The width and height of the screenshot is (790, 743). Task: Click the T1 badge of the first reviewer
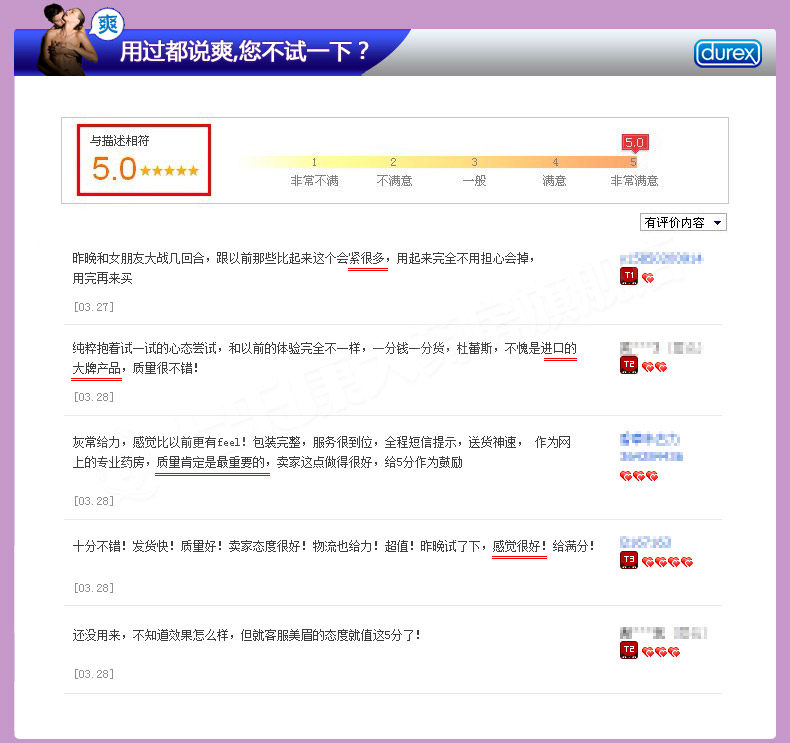pos(628,275)
